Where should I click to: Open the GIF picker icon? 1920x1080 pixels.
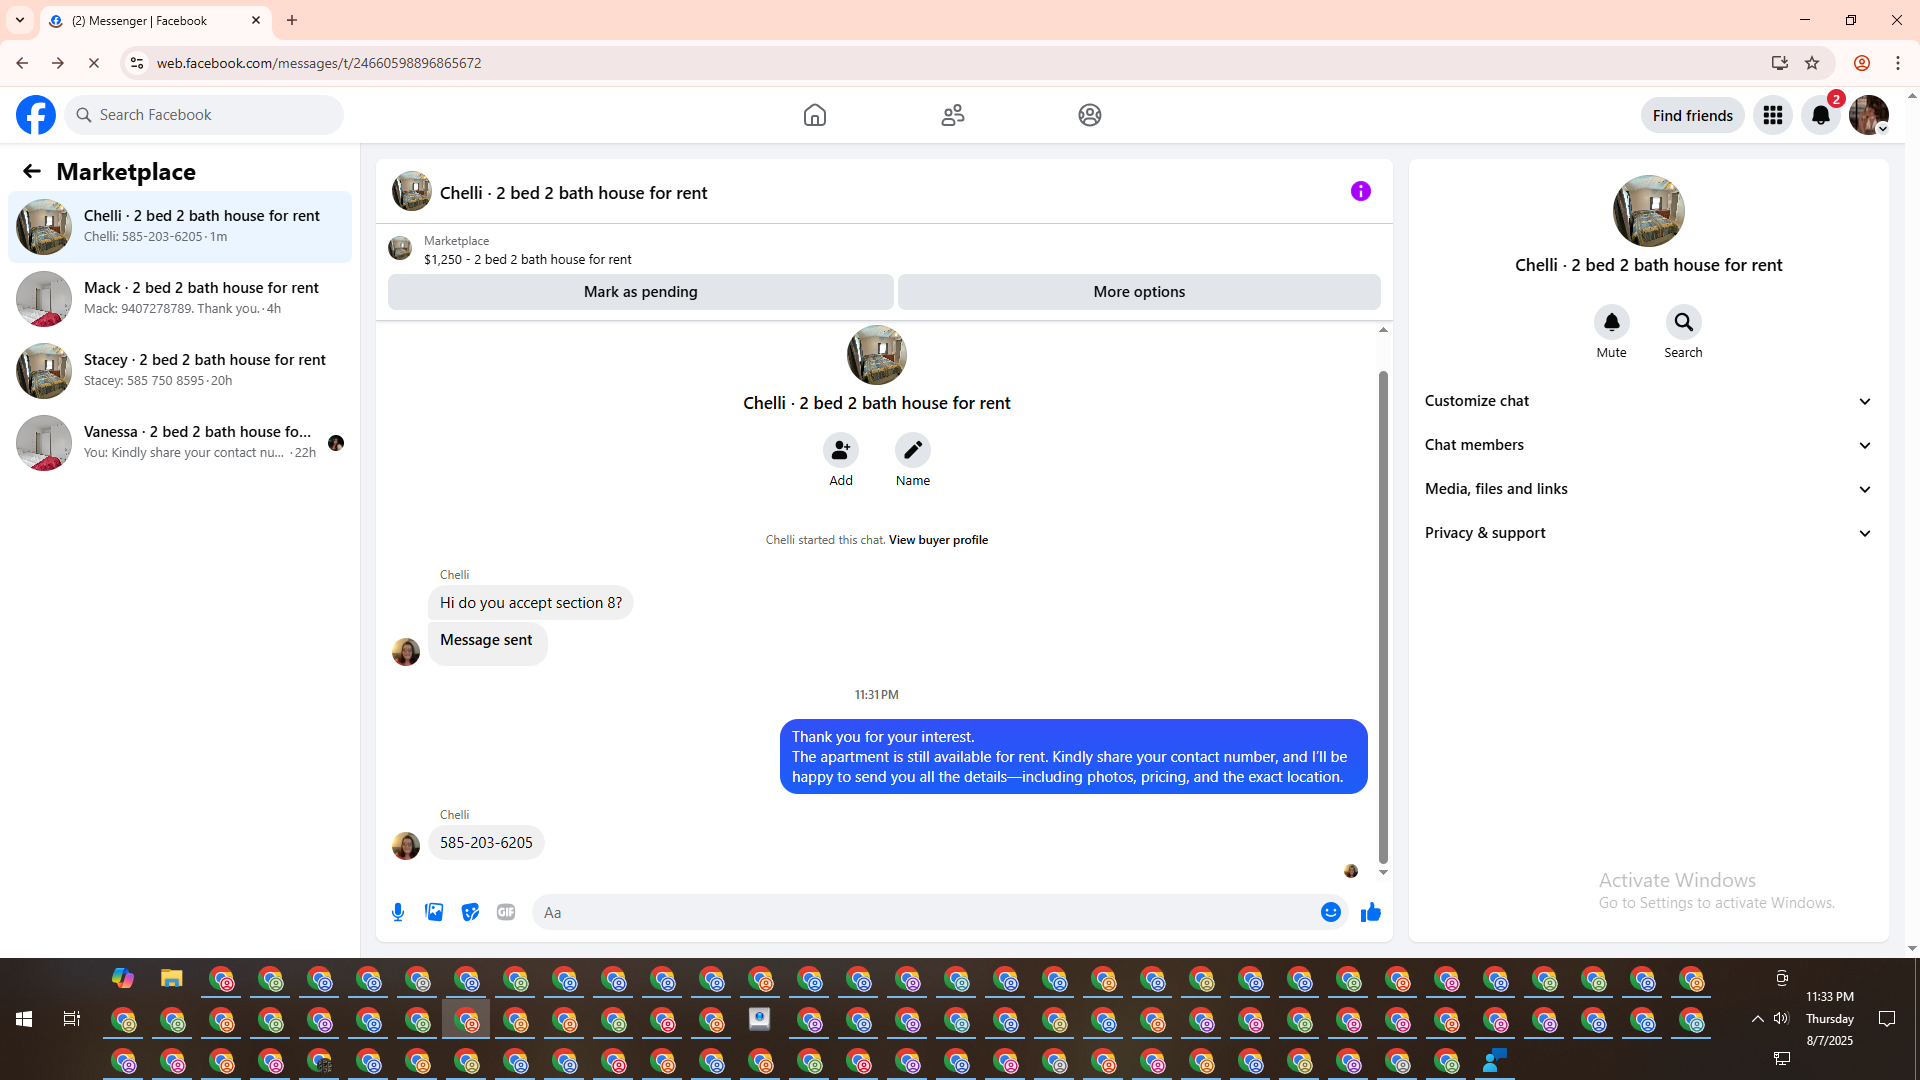506,912
